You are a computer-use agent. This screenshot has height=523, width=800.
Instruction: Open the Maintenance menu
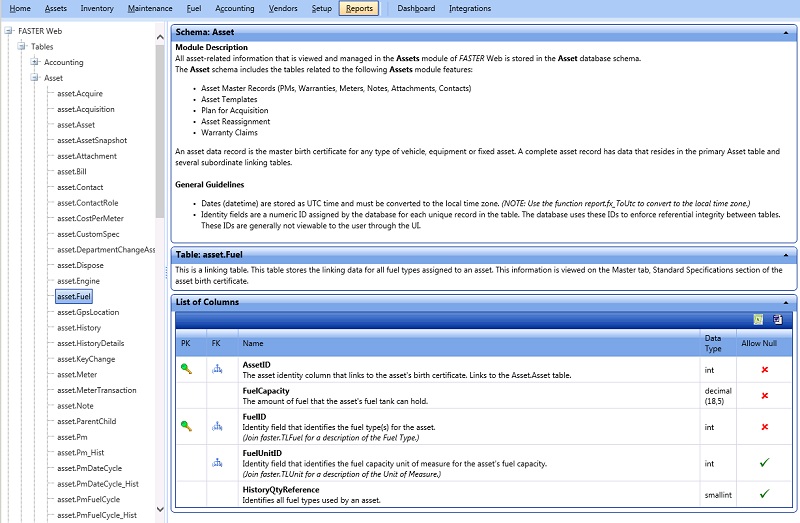[x=150, y=8]
